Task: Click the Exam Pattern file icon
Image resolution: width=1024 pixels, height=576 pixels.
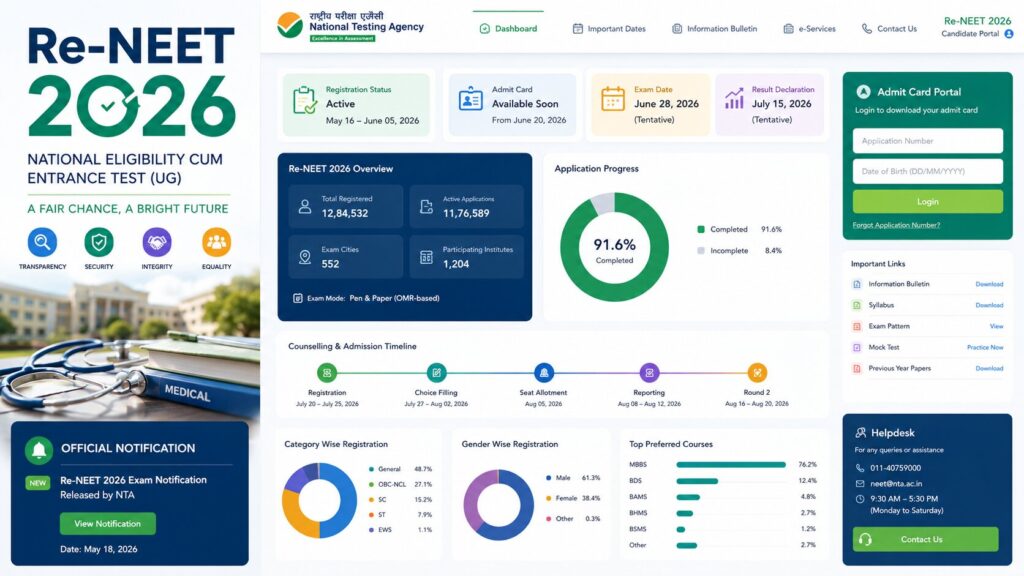Action: click(x=857, y=326)
